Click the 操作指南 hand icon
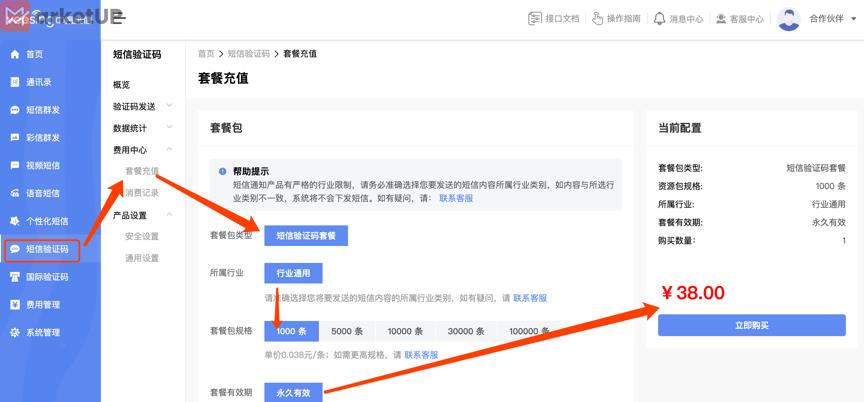 point(598,18)
